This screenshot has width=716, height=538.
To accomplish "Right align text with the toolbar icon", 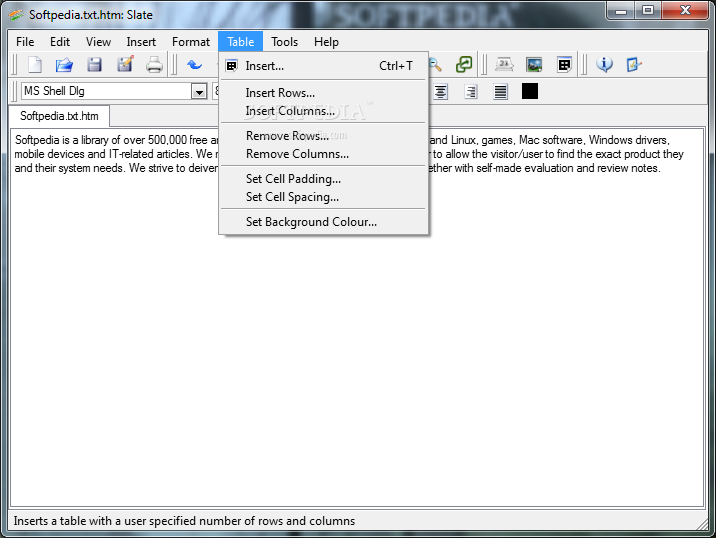I will tap(471, 92).
